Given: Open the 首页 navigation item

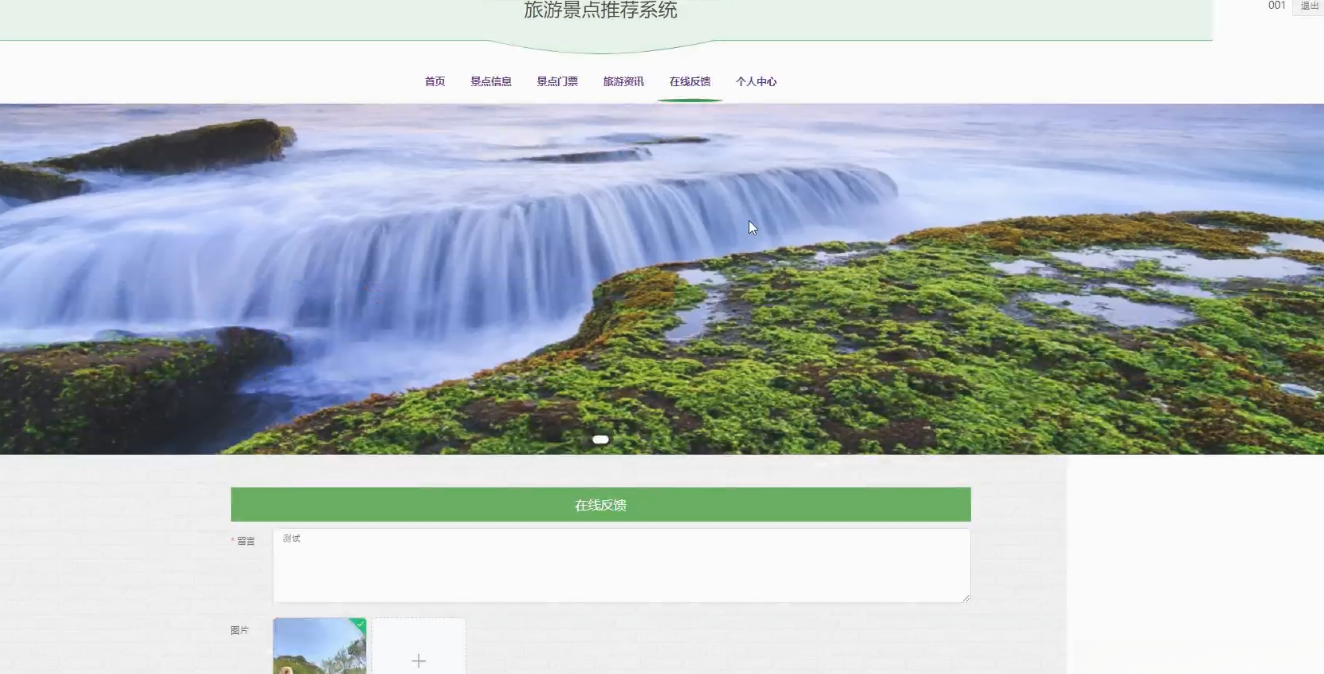Looking at the screenshot, I should pos(434,82).
